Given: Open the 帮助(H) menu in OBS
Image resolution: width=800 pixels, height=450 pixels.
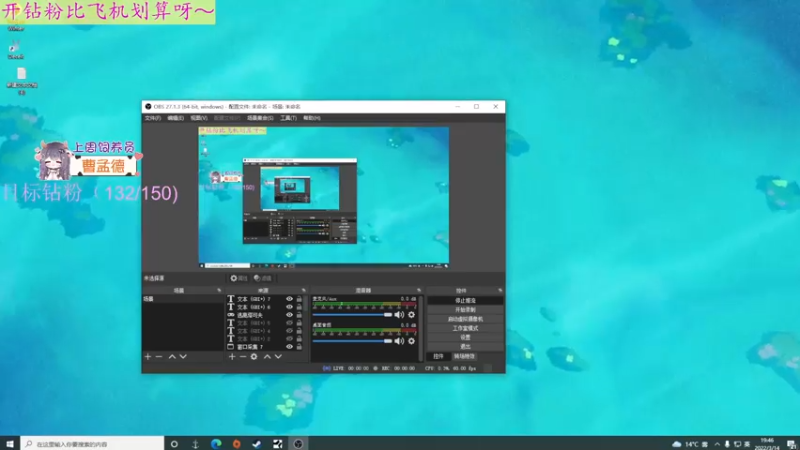Looking at the screenshot, I should click(x=312, y=118).
